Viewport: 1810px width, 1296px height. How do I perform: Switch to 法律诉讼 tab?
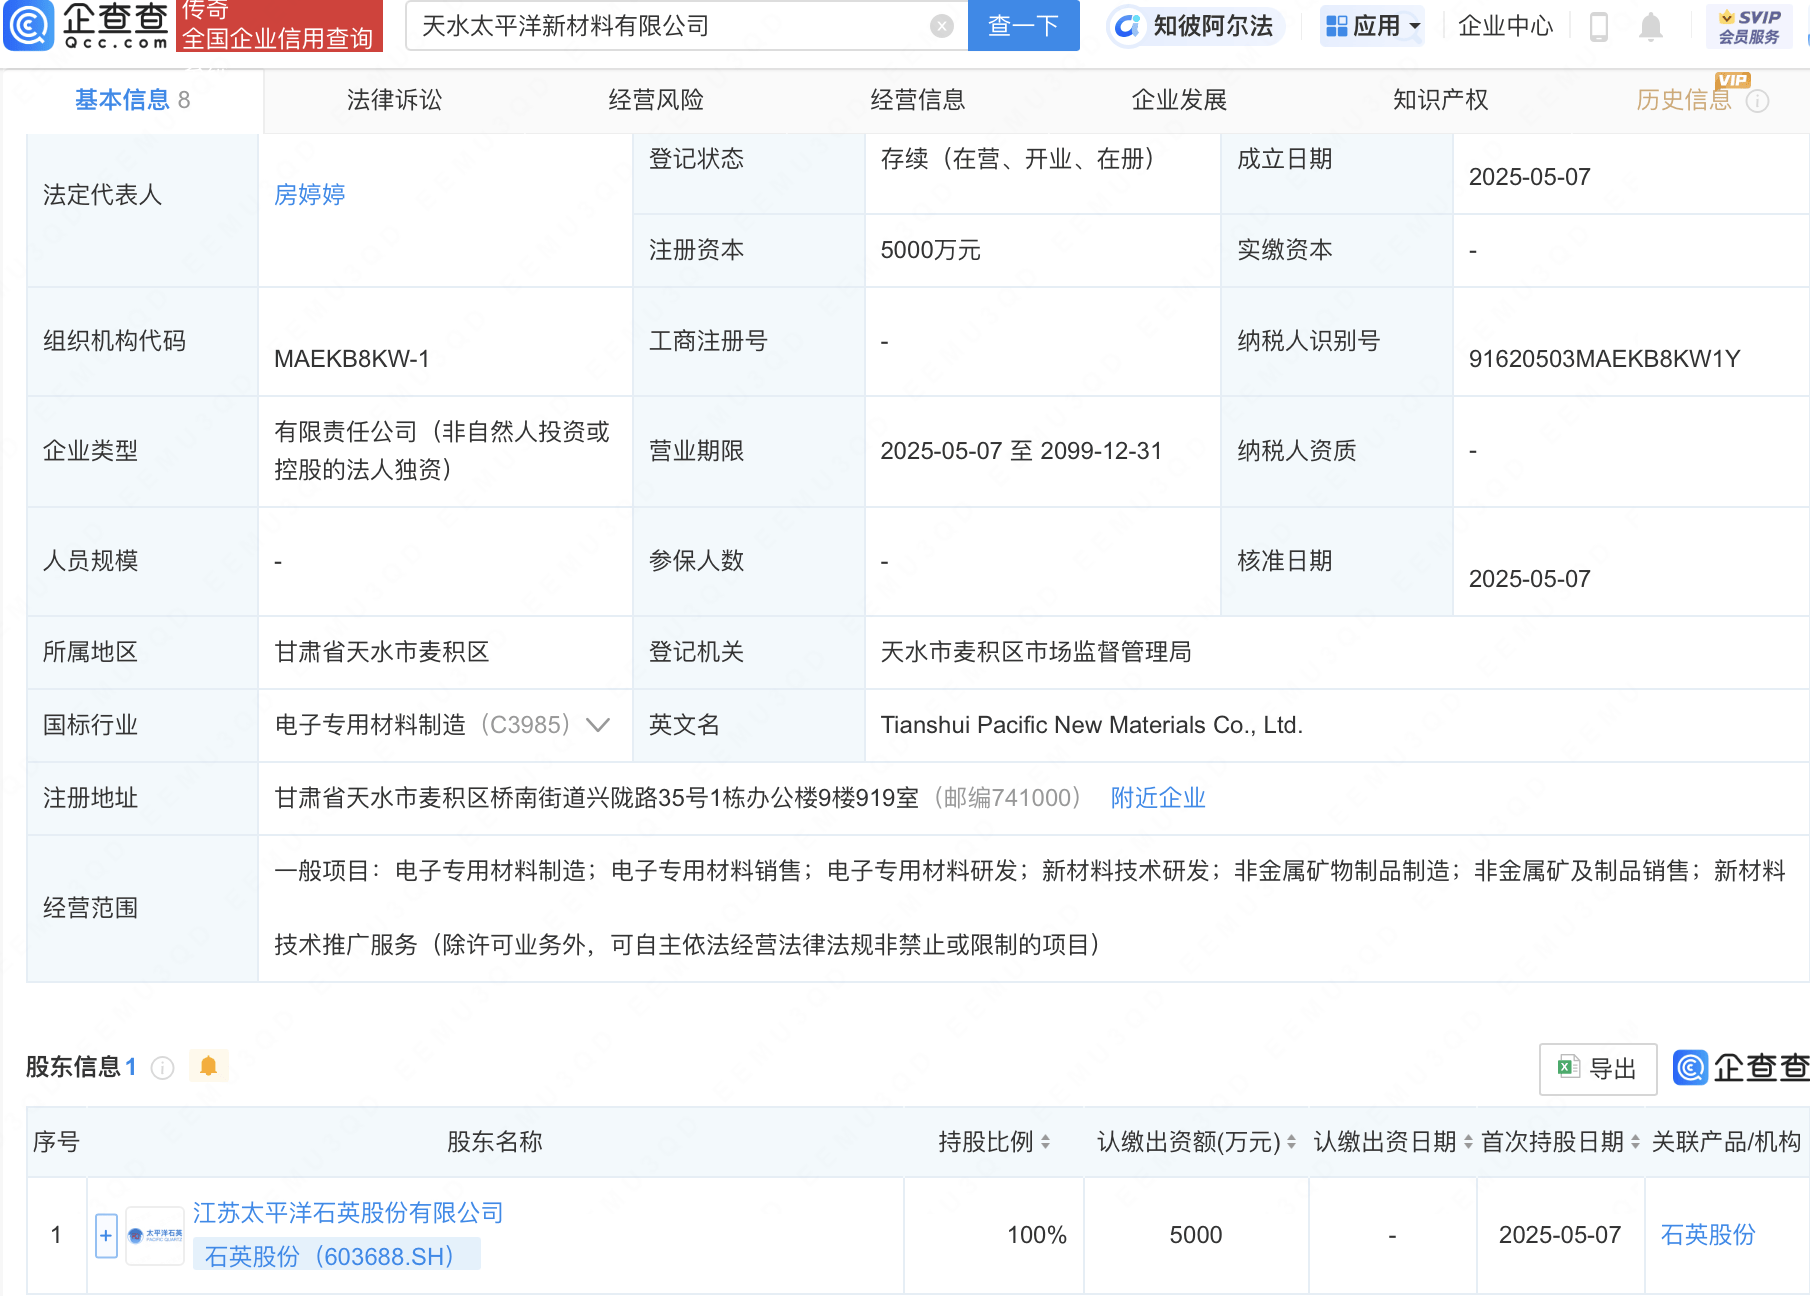(394, 100)
